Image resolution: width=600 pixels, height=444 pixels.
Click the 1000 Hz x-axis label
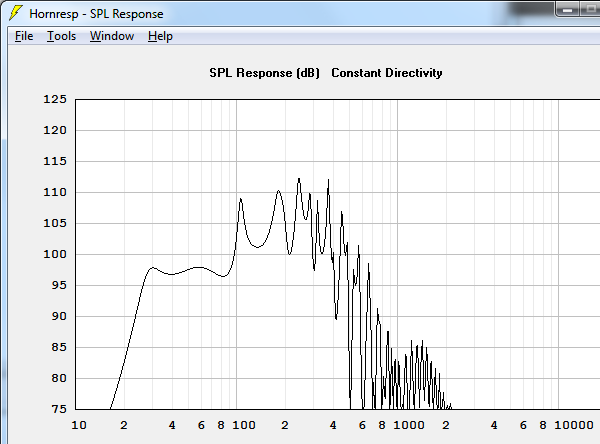(x=407, y=425)
